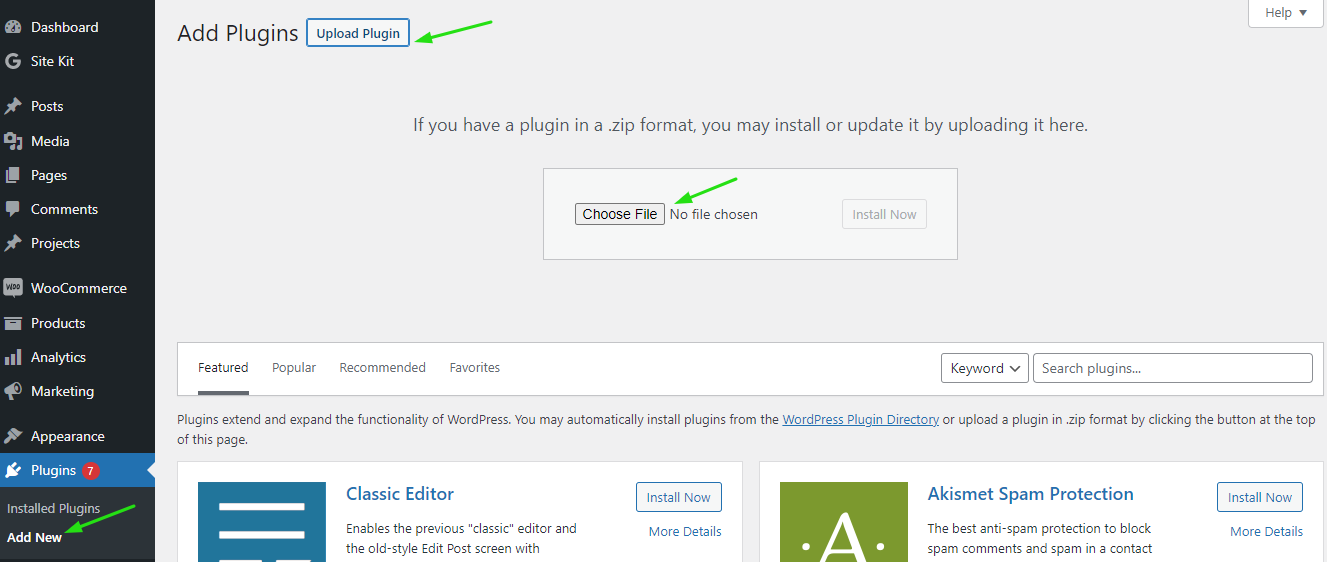Open the Appearance menu label
The width and height of the screenshot is (1327, 562).
coord(68,436)
